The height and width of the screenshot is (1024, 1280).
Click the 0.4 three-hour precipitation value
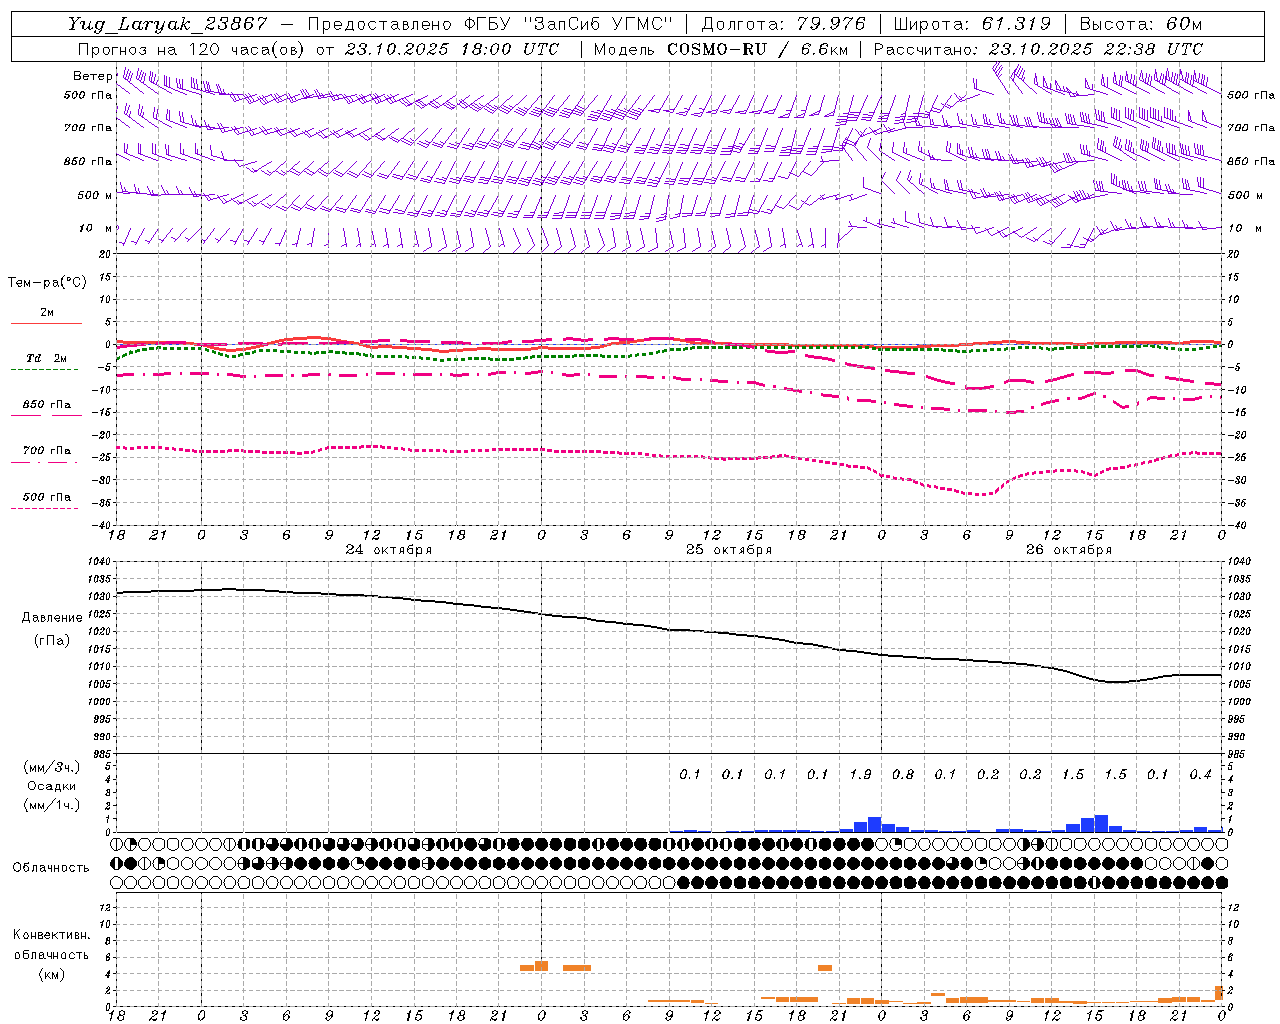tap(1200, 775)
